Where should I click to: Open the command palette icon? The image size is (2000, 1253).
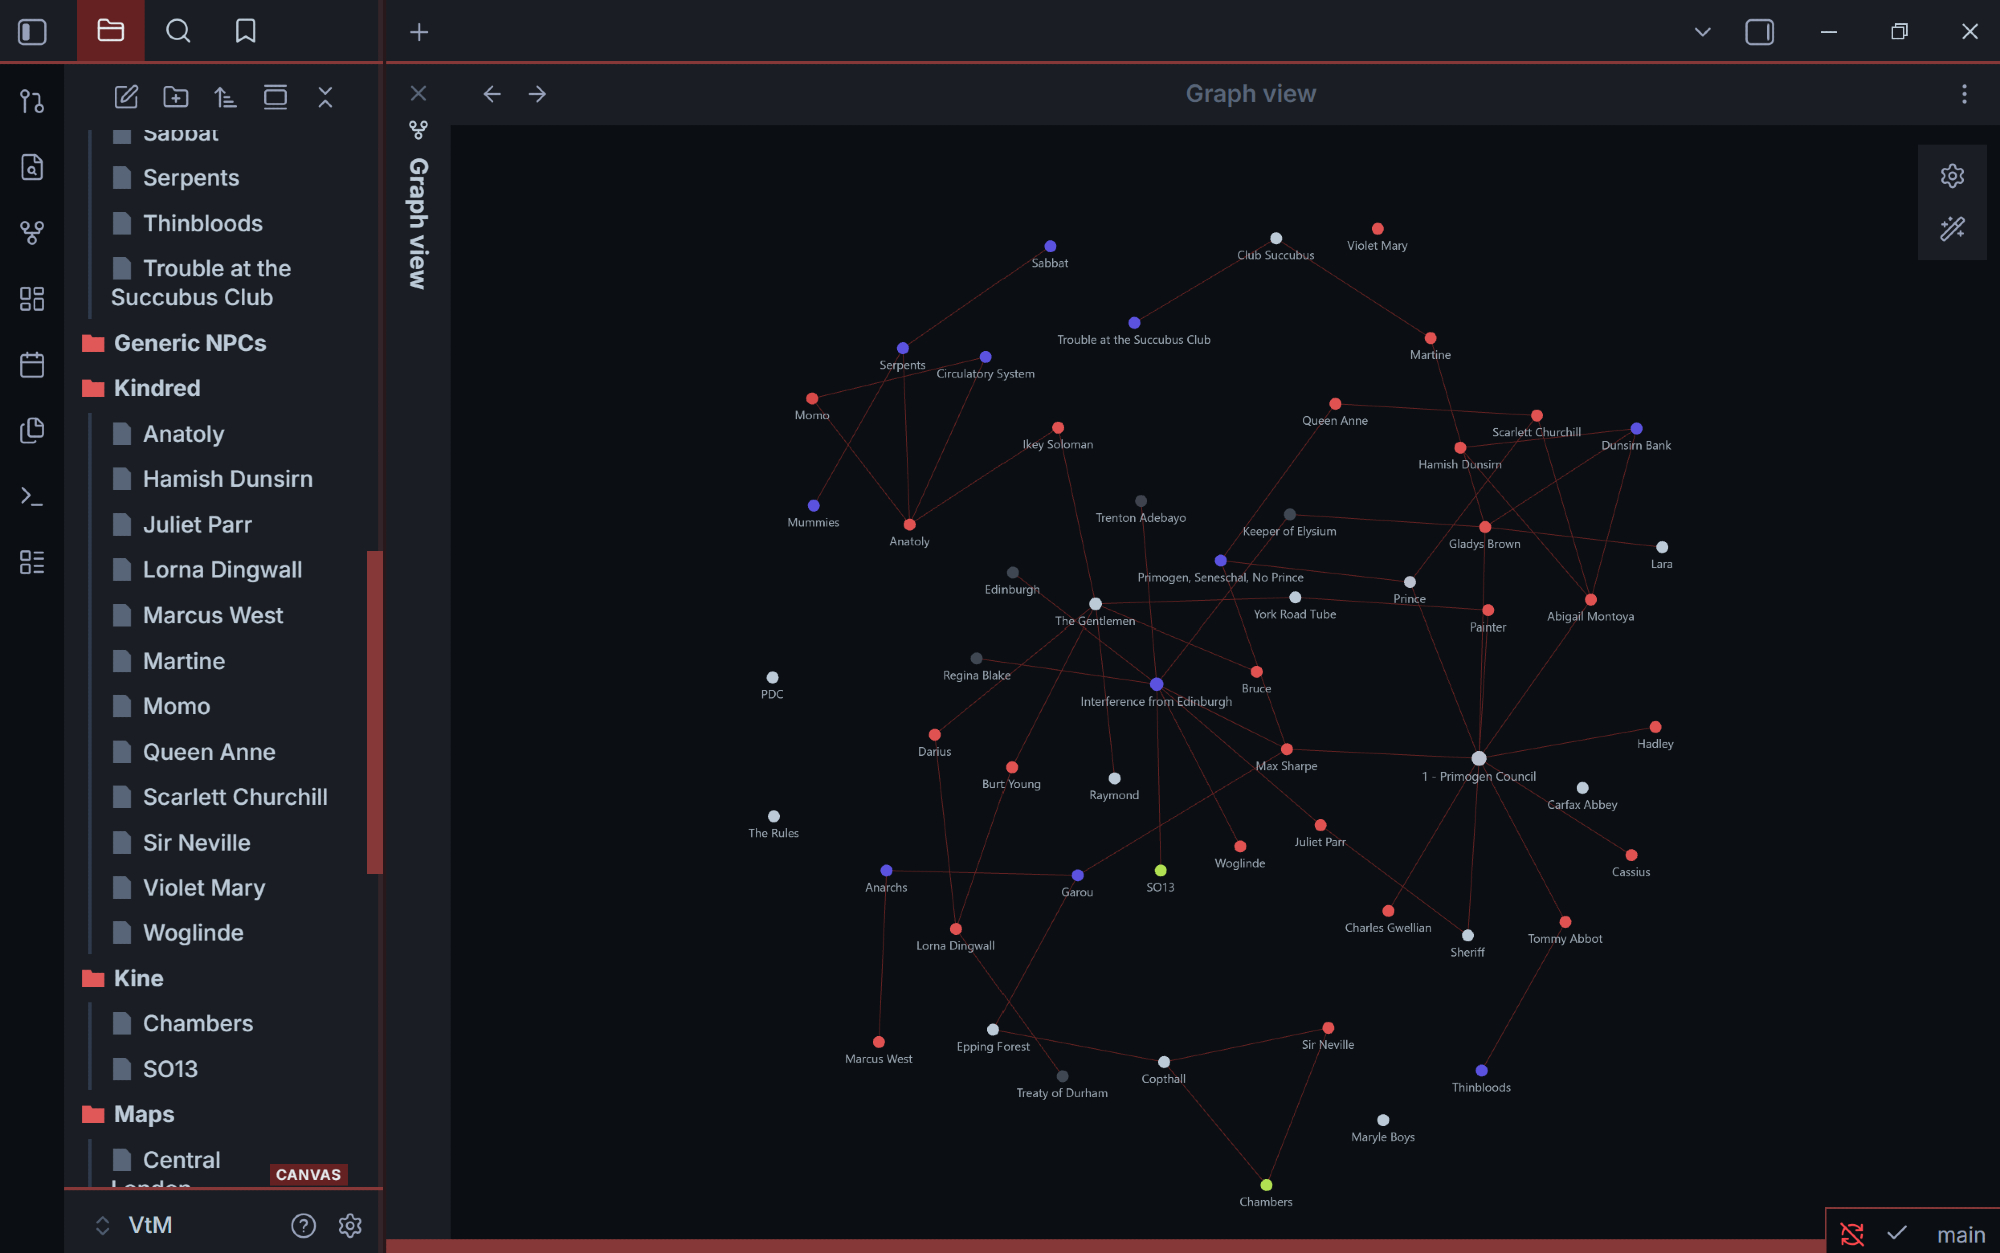pyautogui.click(x=32, y=496)
